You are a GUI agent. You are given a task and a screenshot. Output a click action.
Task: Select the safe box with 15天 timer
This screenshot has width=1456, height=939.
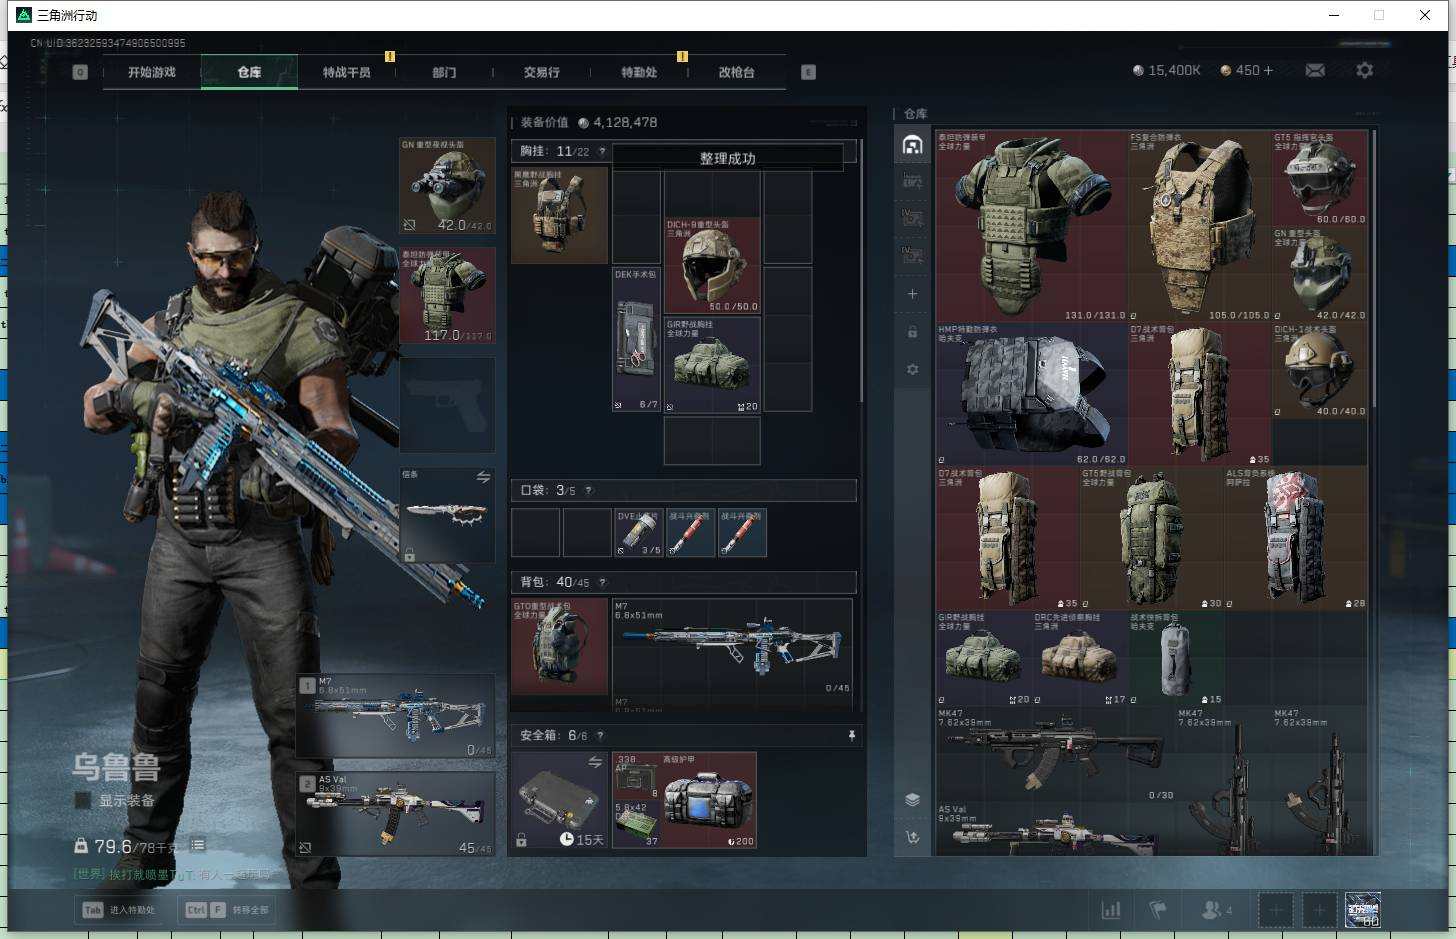(x=559, y=800)
